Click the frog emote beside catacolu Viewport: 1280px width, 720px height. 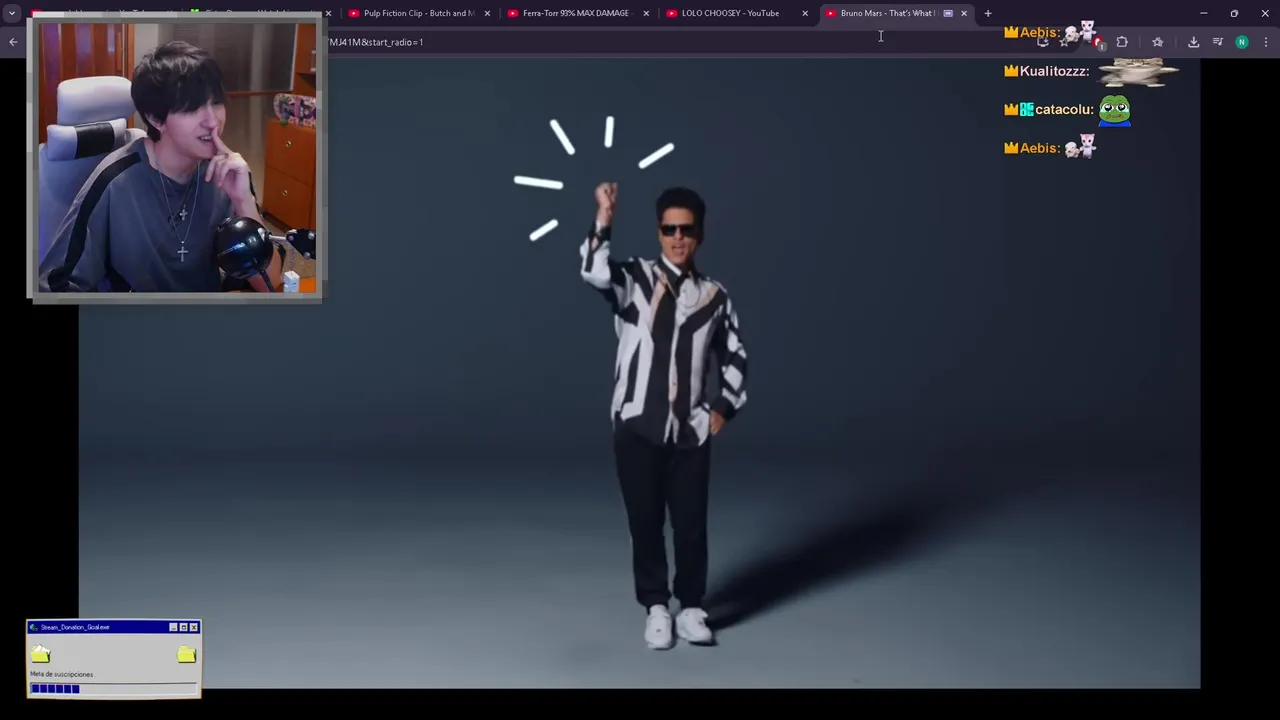pyautogui.click(x=1115, y=110)
